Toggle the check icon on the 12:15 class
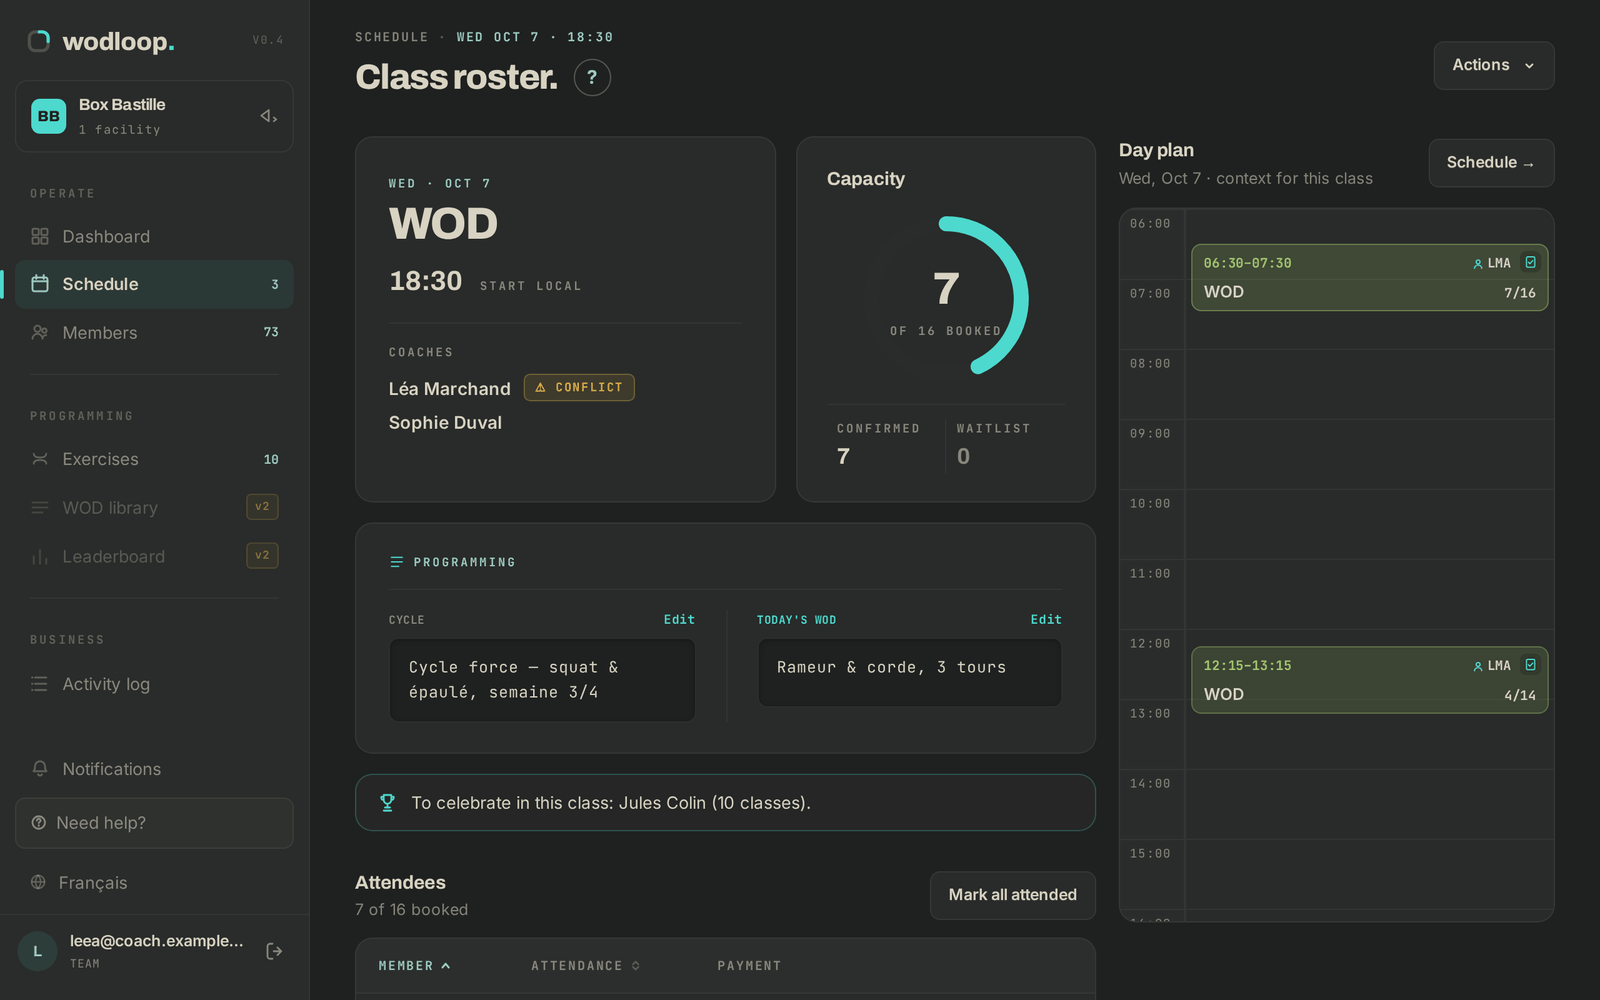Image resolution: width=1600 pixels, height=1000 pixels. tap(1530, 664)
